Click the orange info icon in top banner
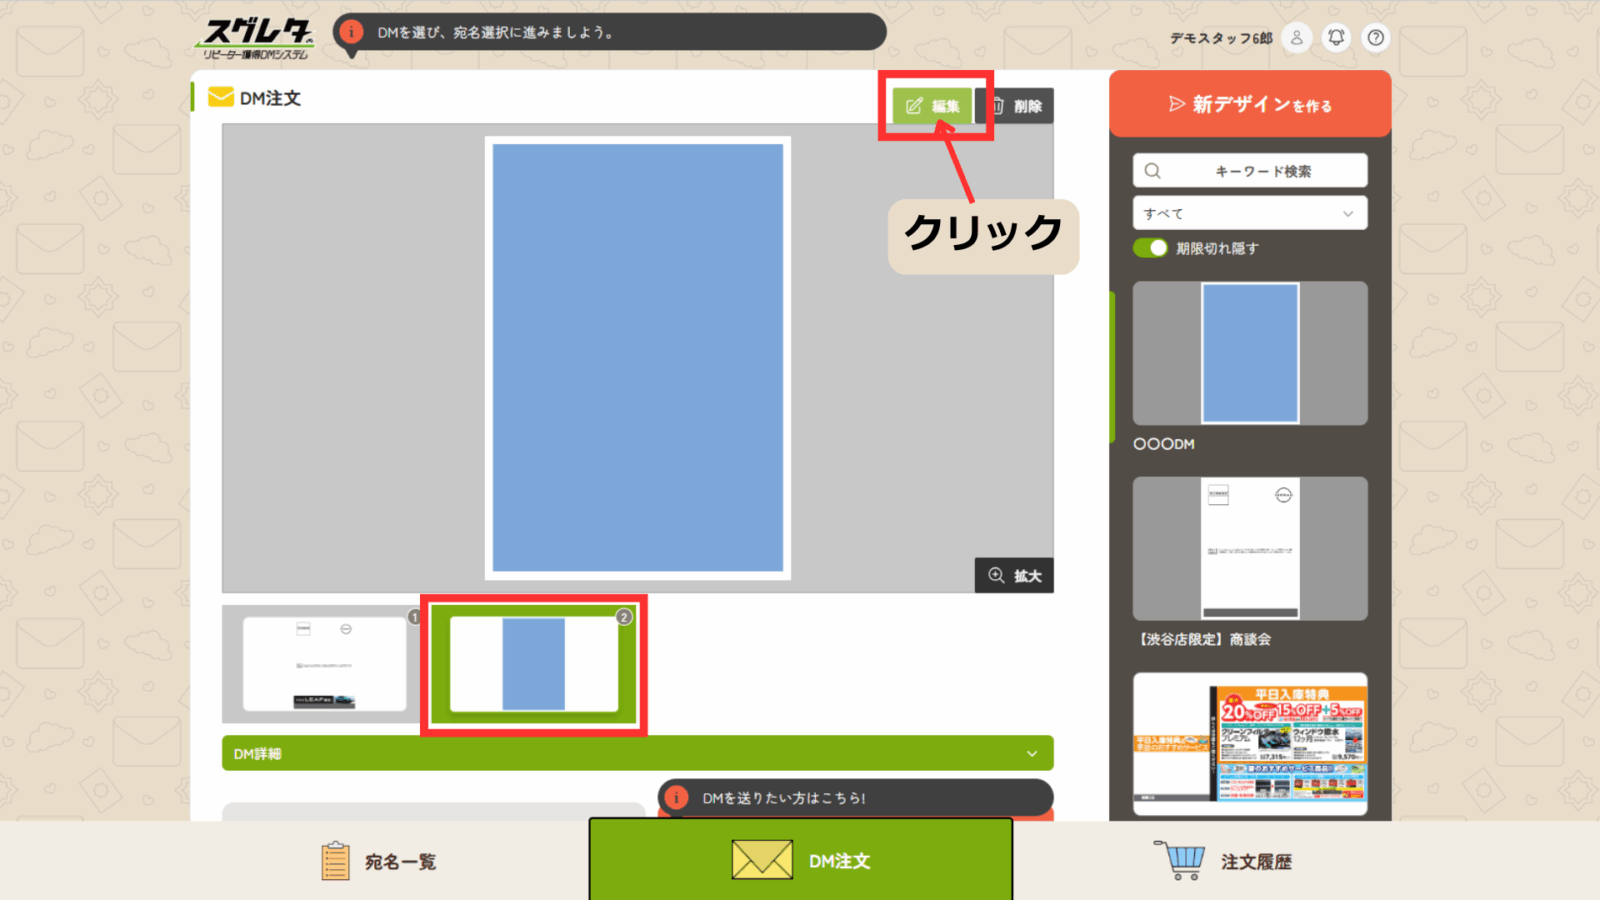This screenshot has height=900, width=1600. coord(351,32)
